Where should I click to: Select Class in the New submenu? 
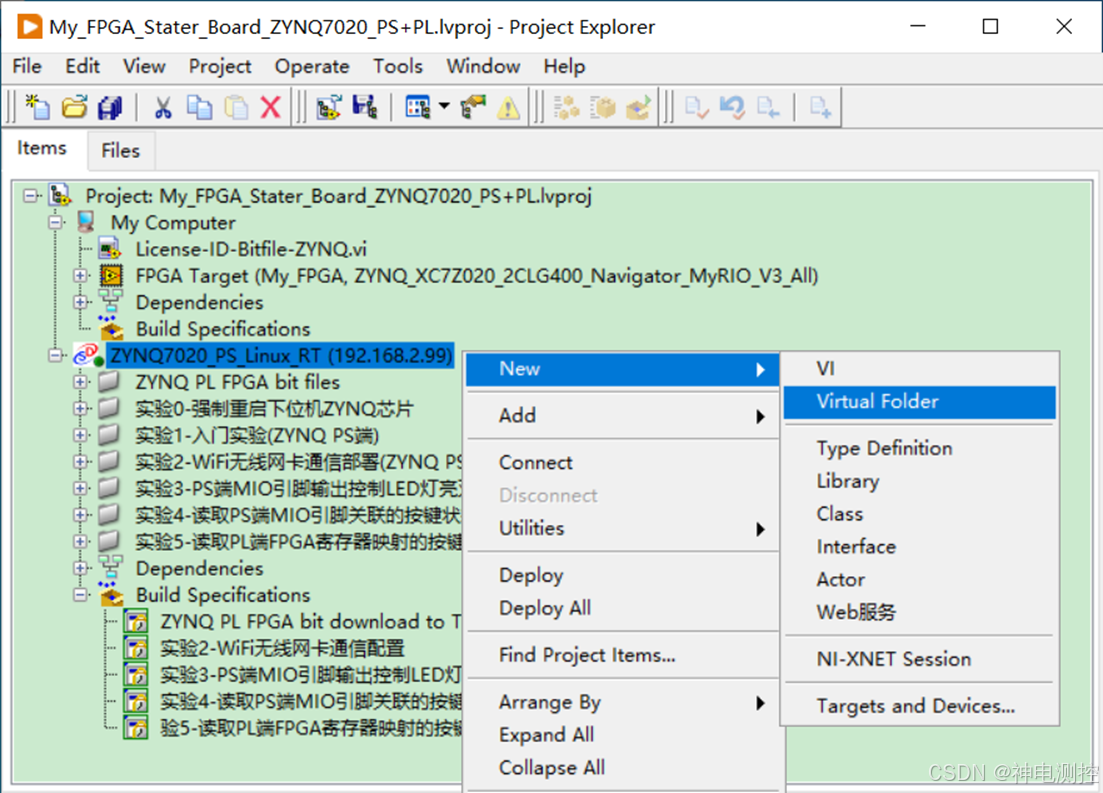(x=919, y=514)
